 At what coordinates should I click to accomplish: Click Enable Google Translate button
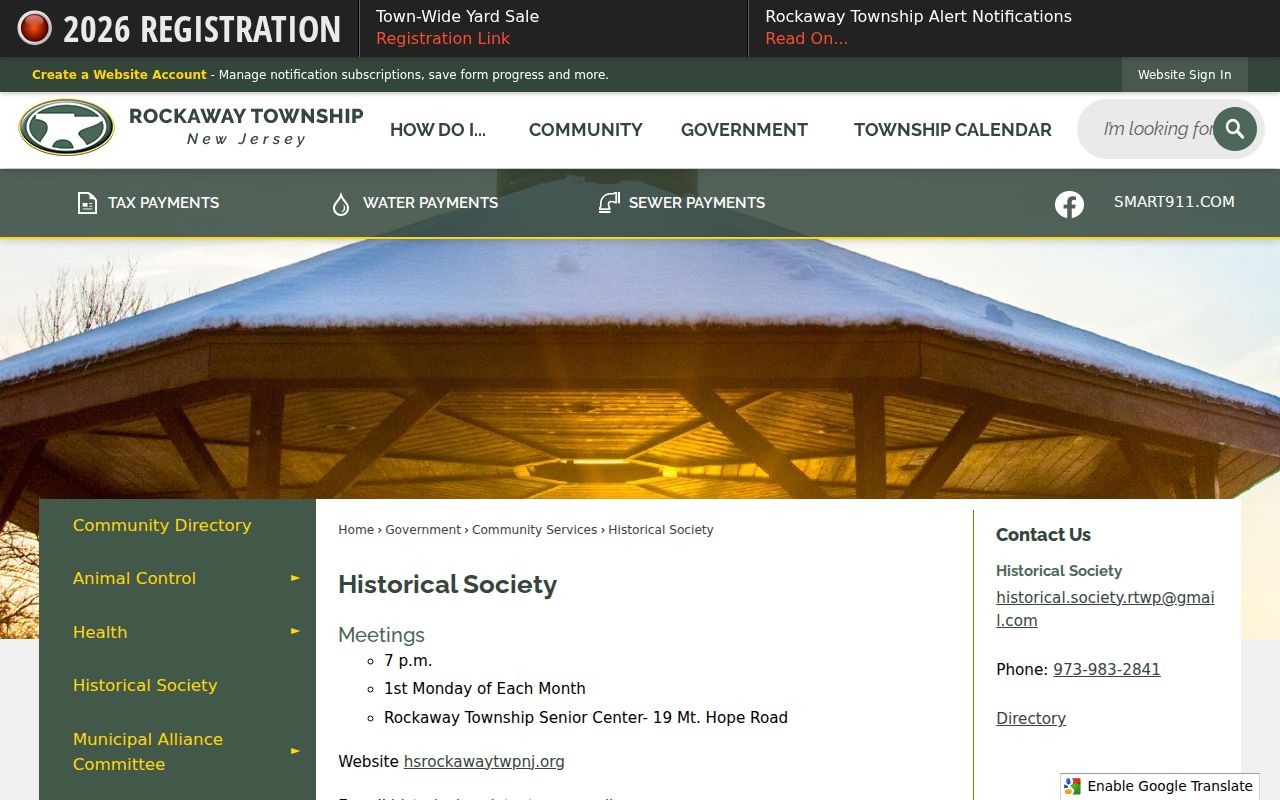(x=1160, y=786)
